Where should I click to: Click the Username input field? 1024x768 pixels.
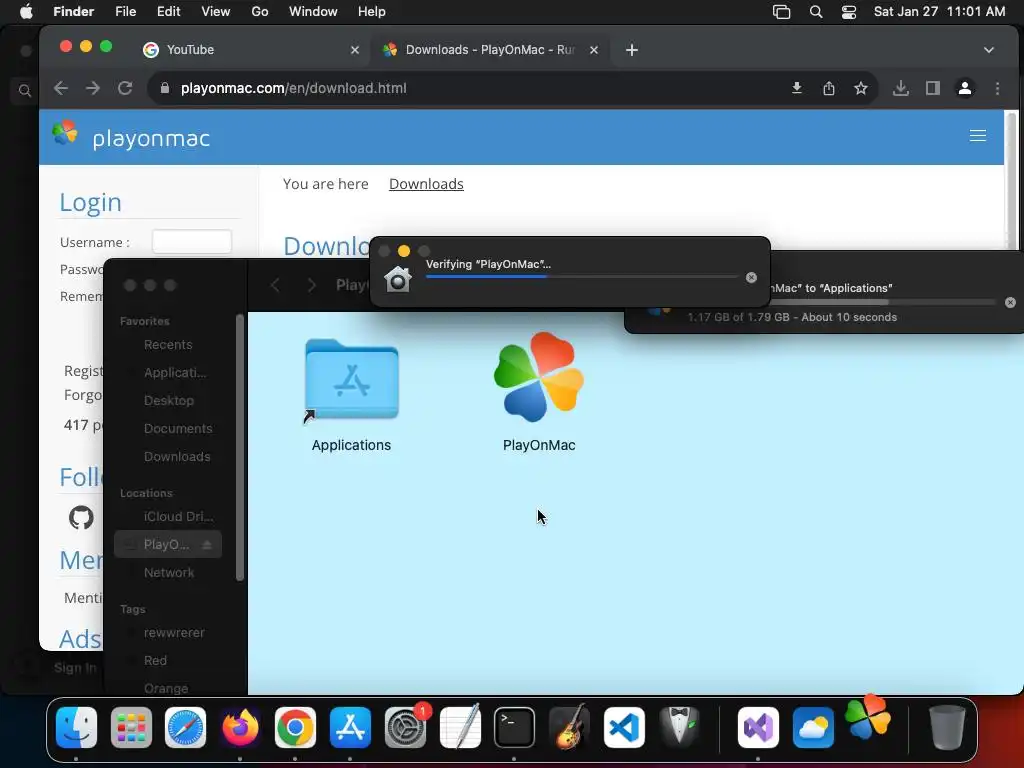point(192,242)
